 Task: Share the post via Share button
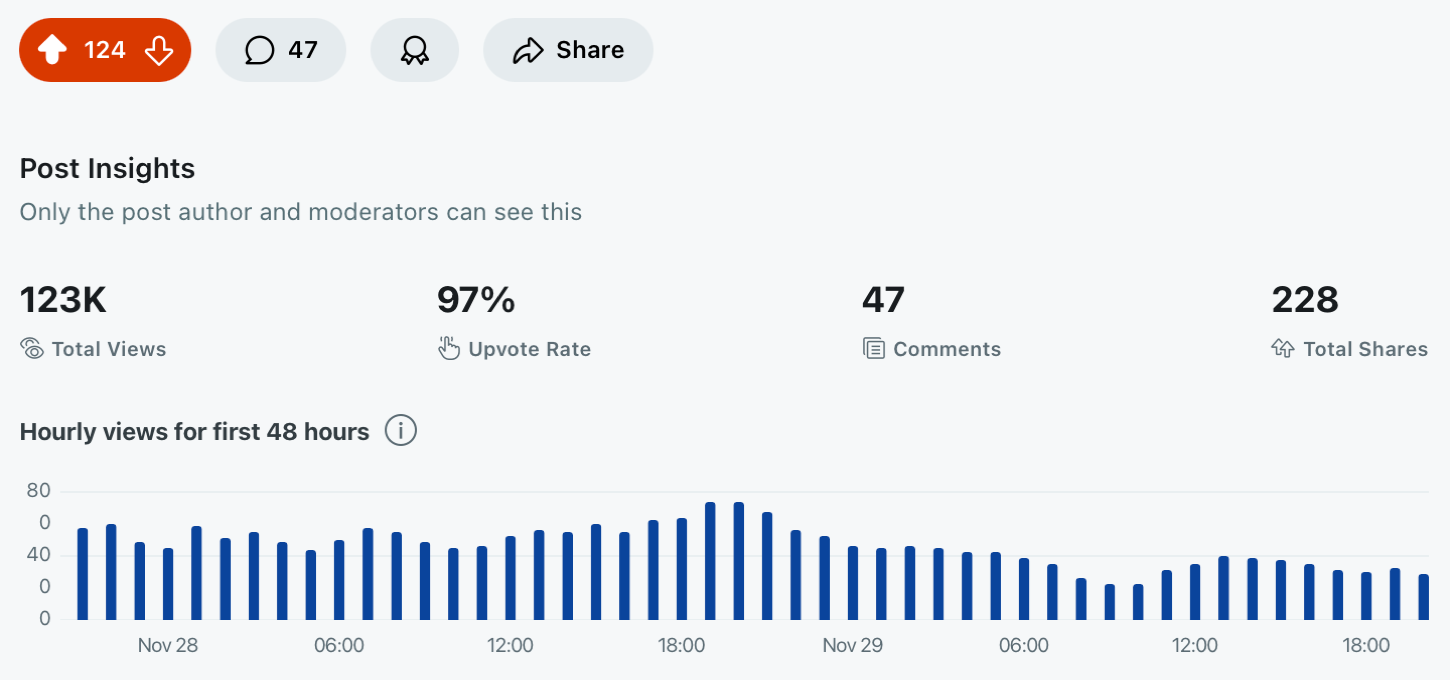[568, 50]
